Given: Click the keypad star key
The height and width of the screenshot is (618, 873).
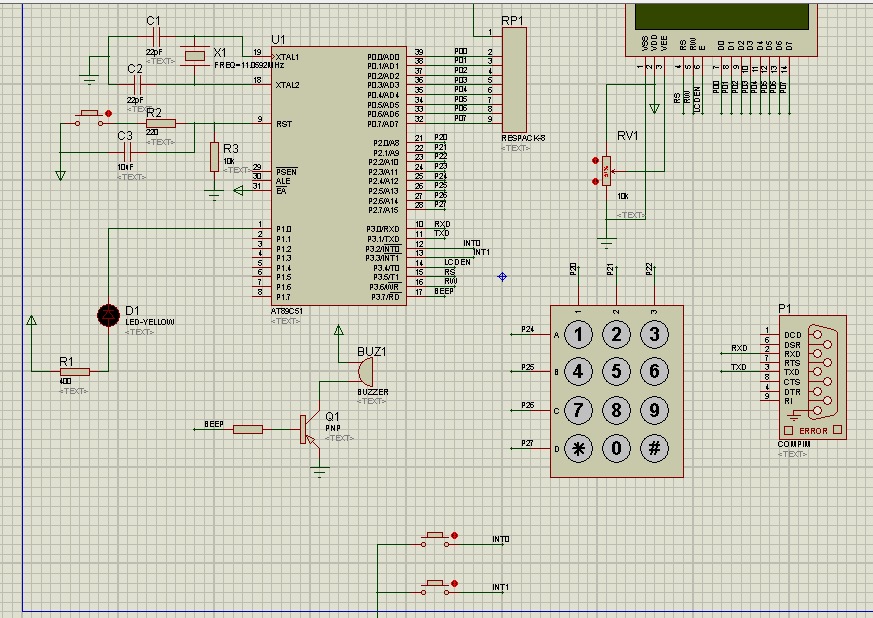Looking at the screenshot, I should 578,448.
